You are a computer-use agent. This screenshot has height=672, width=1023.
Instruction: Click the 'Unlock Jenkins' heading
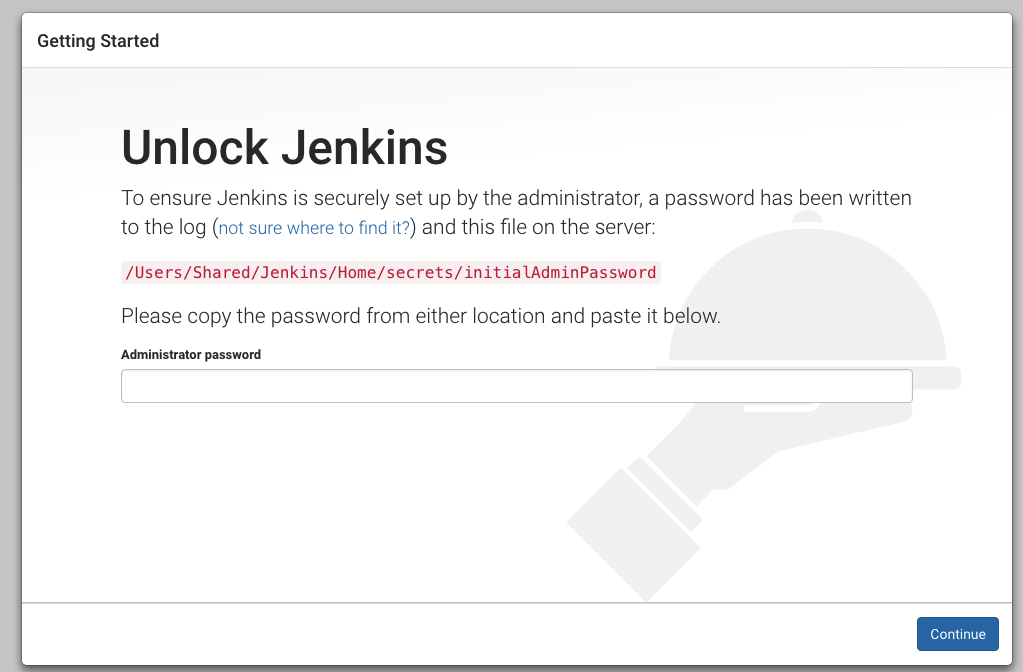click(x=284, y=147)
